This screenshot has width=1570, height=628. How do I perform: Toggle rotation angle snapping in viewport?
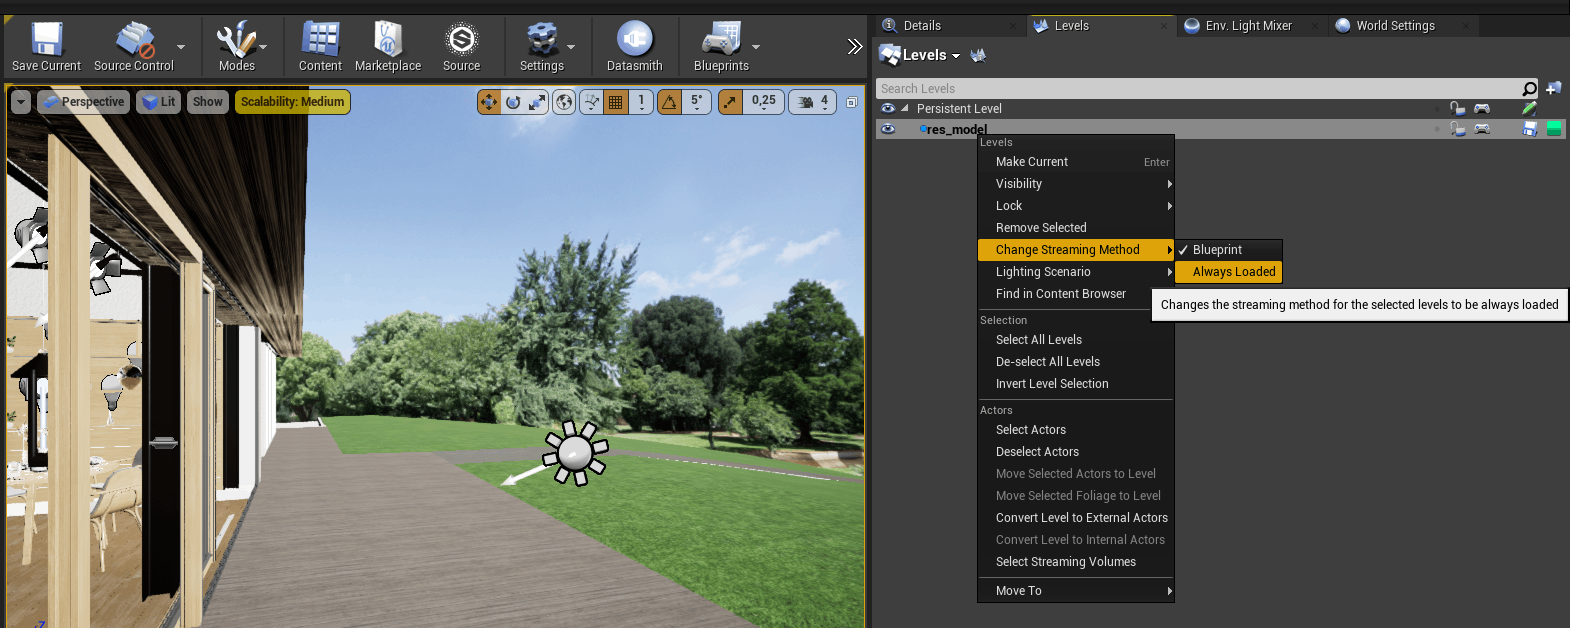pyautogui.click(x=670, y=102)
